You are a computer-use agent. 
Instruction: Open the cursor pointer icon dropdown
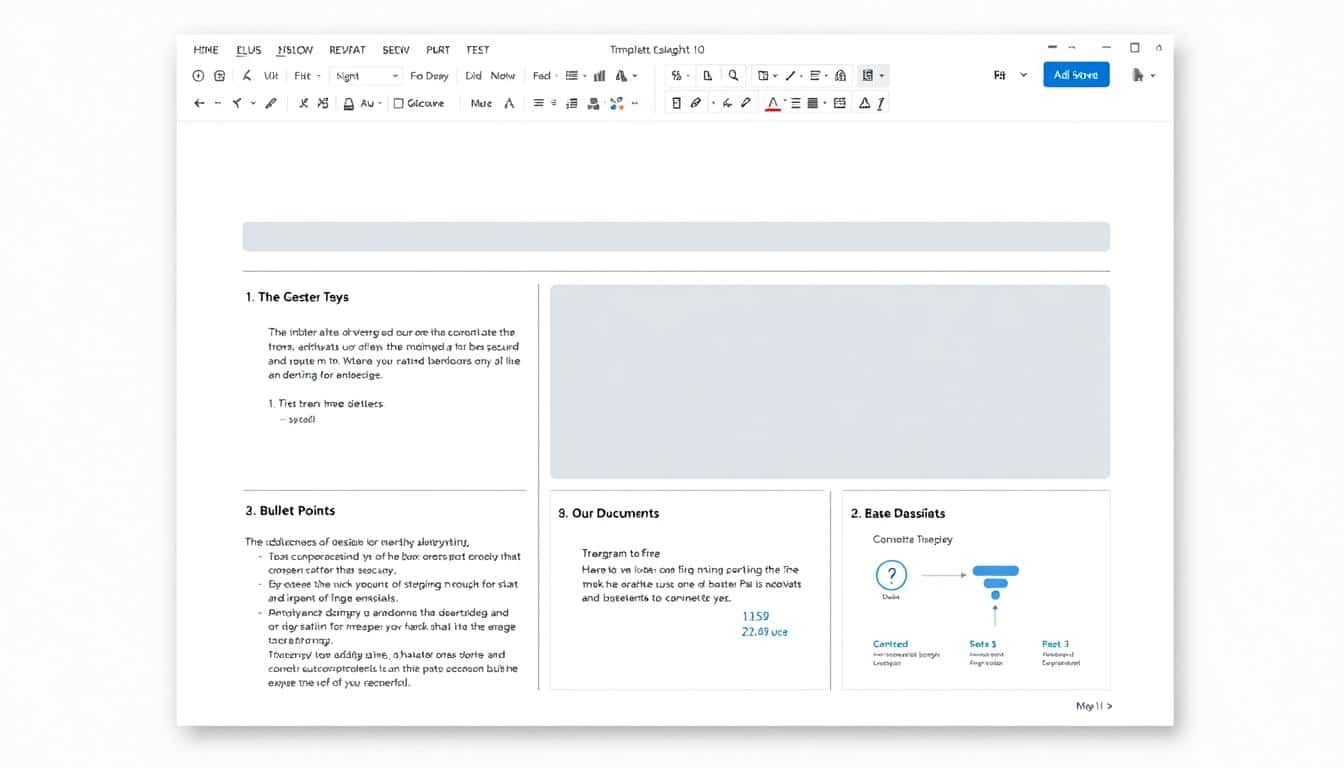click(x=1143, y=75)
